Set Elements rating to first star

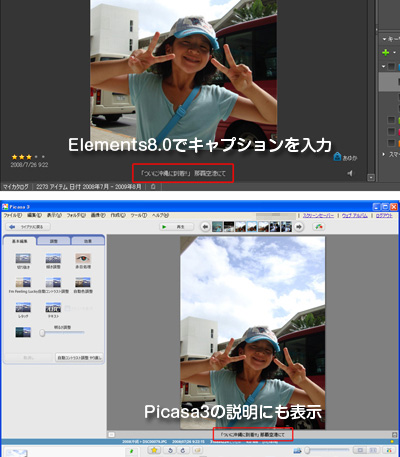(15, 157)
